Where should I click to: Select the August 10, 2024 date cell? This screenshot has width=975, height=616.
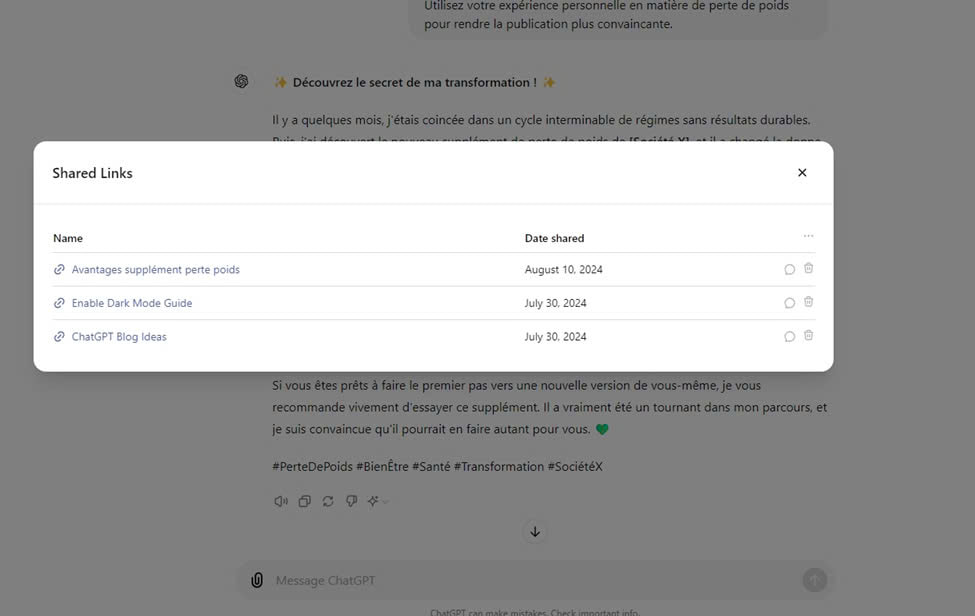[x=563, y=270]
